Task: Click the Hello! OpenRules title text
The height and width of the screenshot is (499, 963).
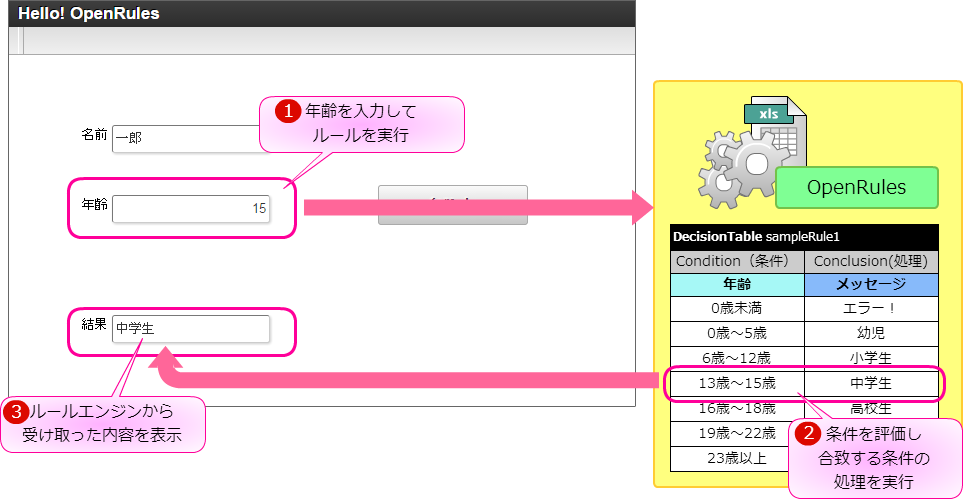Action: pos(88,14)
